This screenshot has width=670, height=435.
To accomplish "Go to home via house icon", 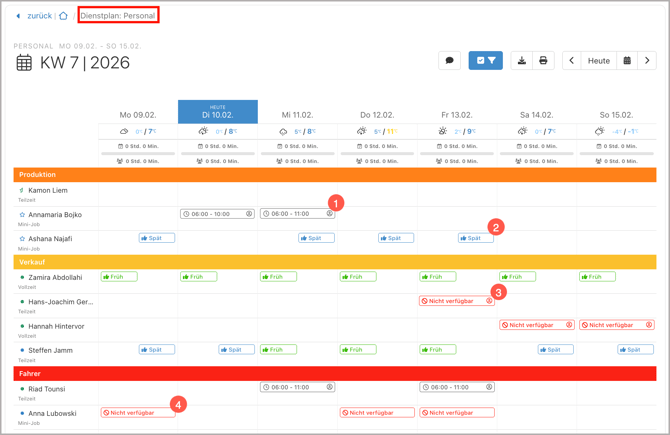I will [x=63, y=16].
